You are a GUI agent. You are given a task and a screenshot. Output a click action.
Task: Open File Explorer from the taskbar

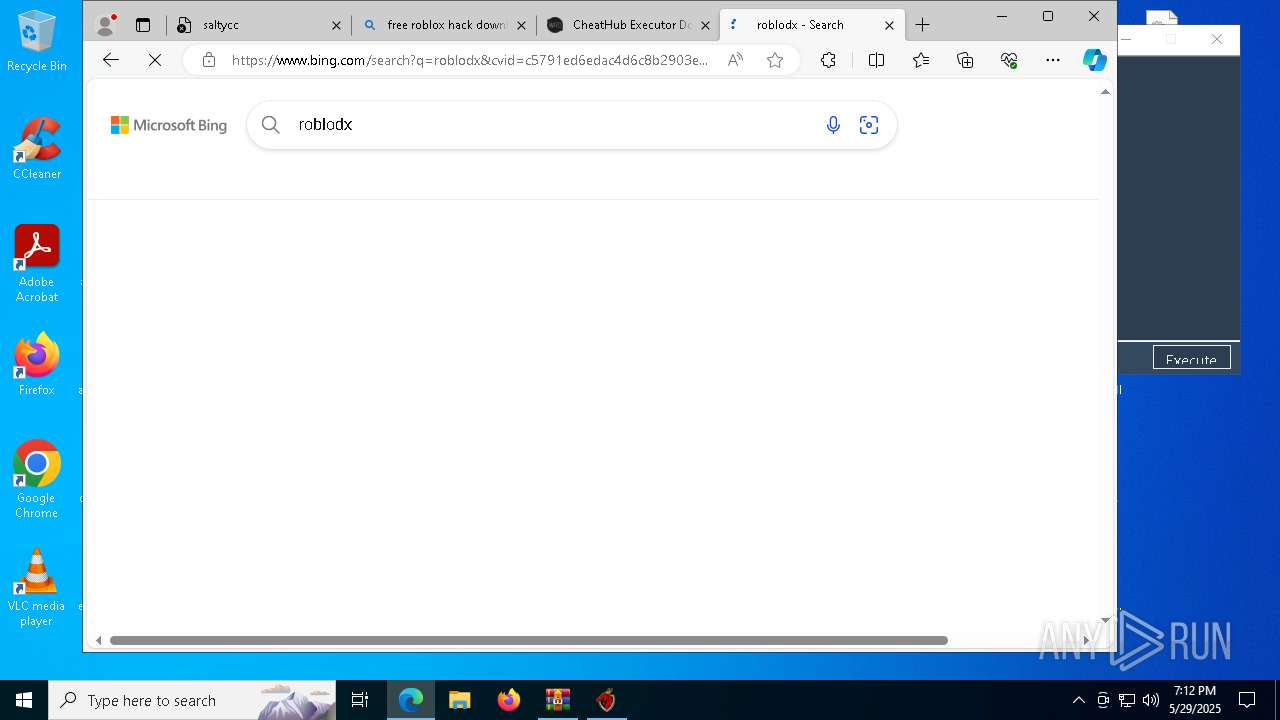(x=459, y=700)
